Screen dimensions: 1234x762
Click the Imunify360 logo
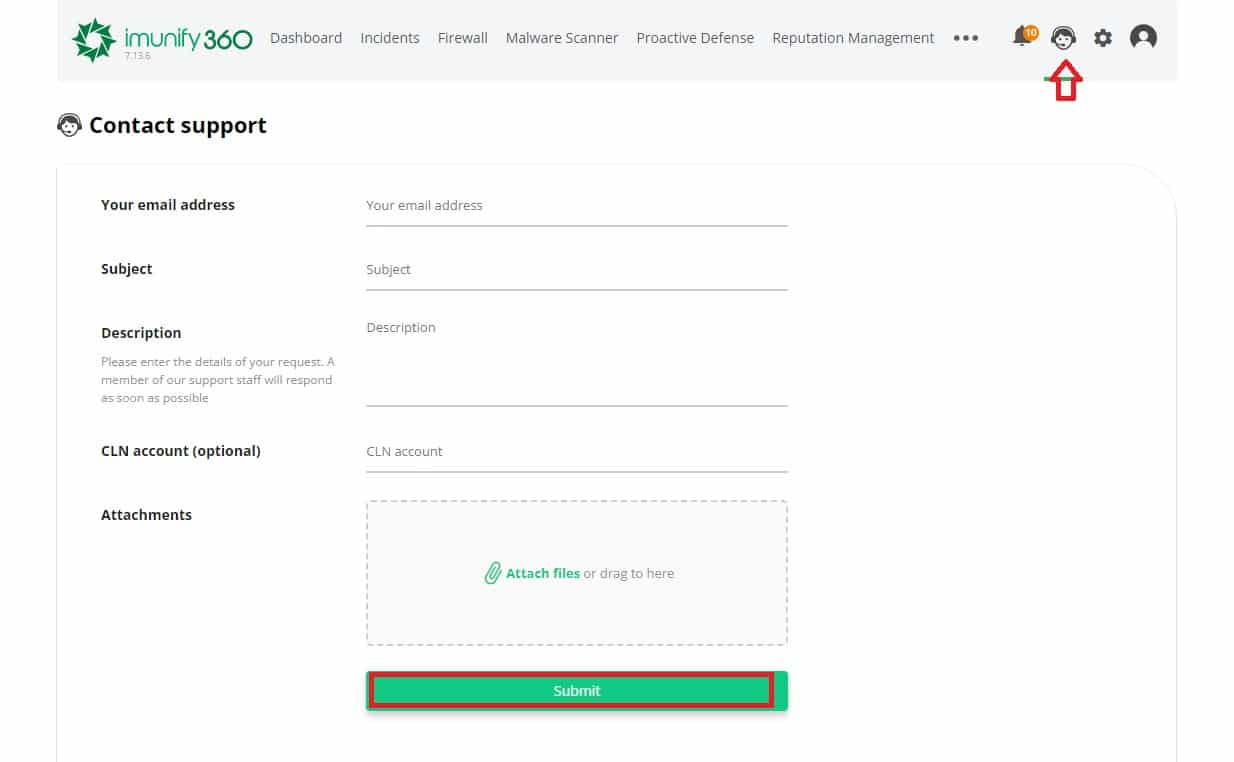(161, 39)
